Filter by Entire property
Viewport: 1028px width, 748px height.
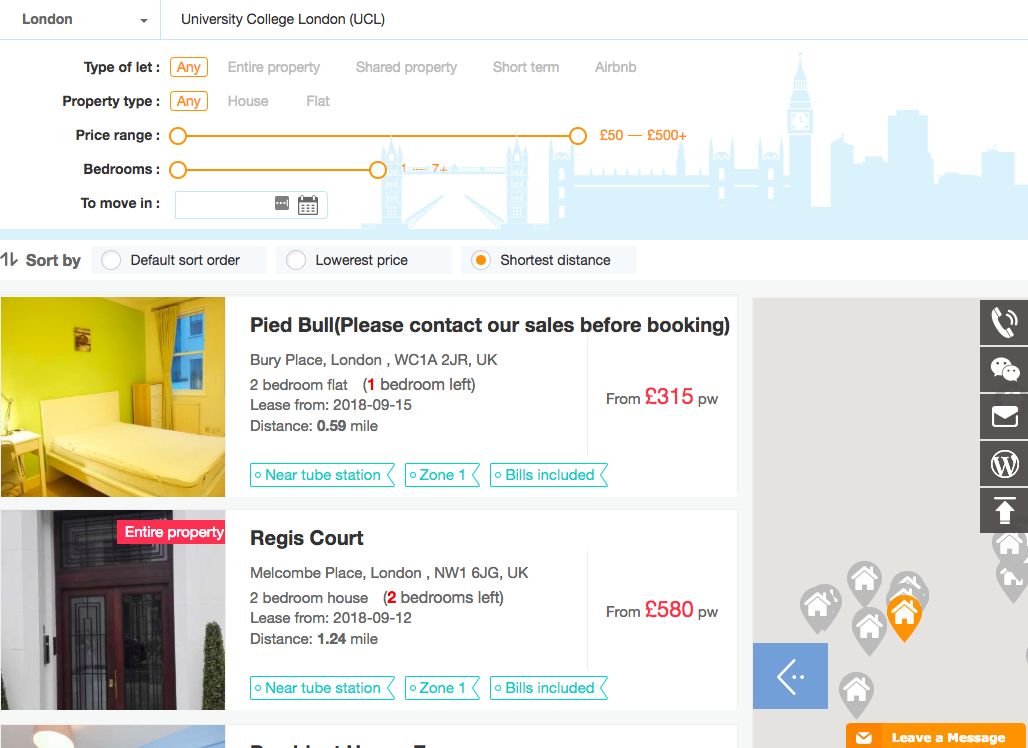click(273, 67)
